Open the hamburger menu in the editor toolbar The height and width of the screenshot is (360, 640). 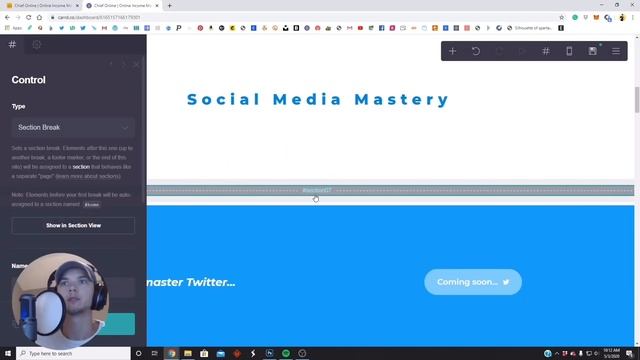click(616, 51)
